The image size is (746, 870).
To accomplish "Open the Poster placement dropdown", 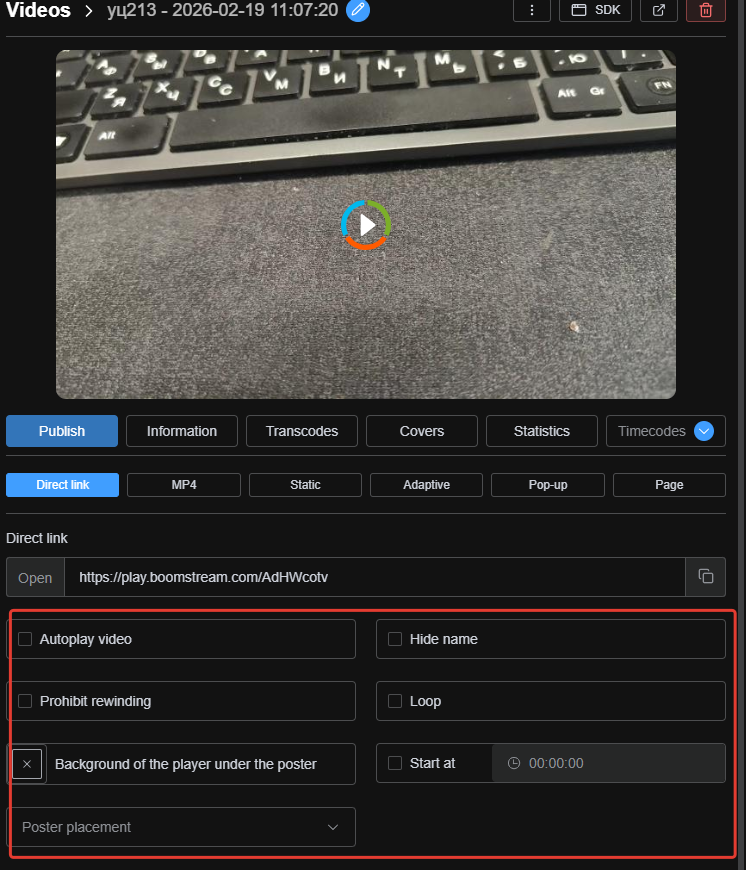I will pos(181,827).
